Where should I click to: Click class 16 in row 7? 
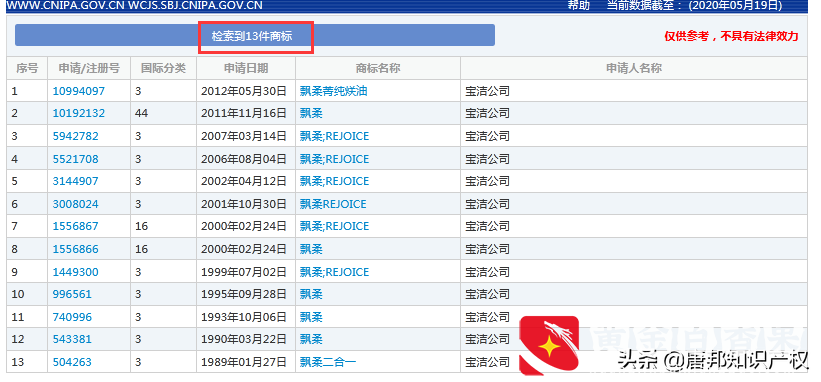[141, 226]
